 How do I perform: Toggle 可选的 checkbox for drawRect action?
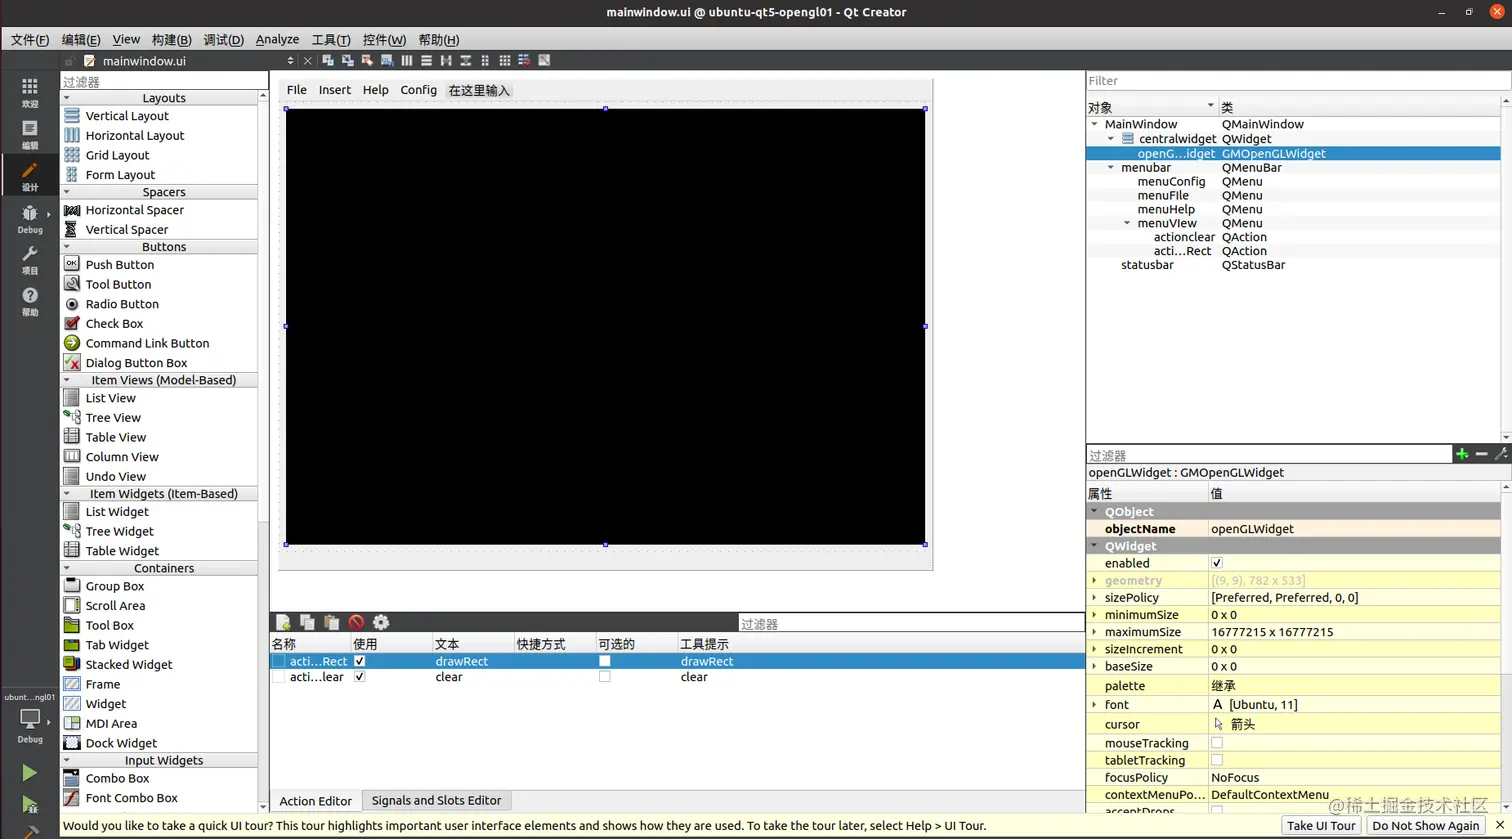click(x=605, y=661)
